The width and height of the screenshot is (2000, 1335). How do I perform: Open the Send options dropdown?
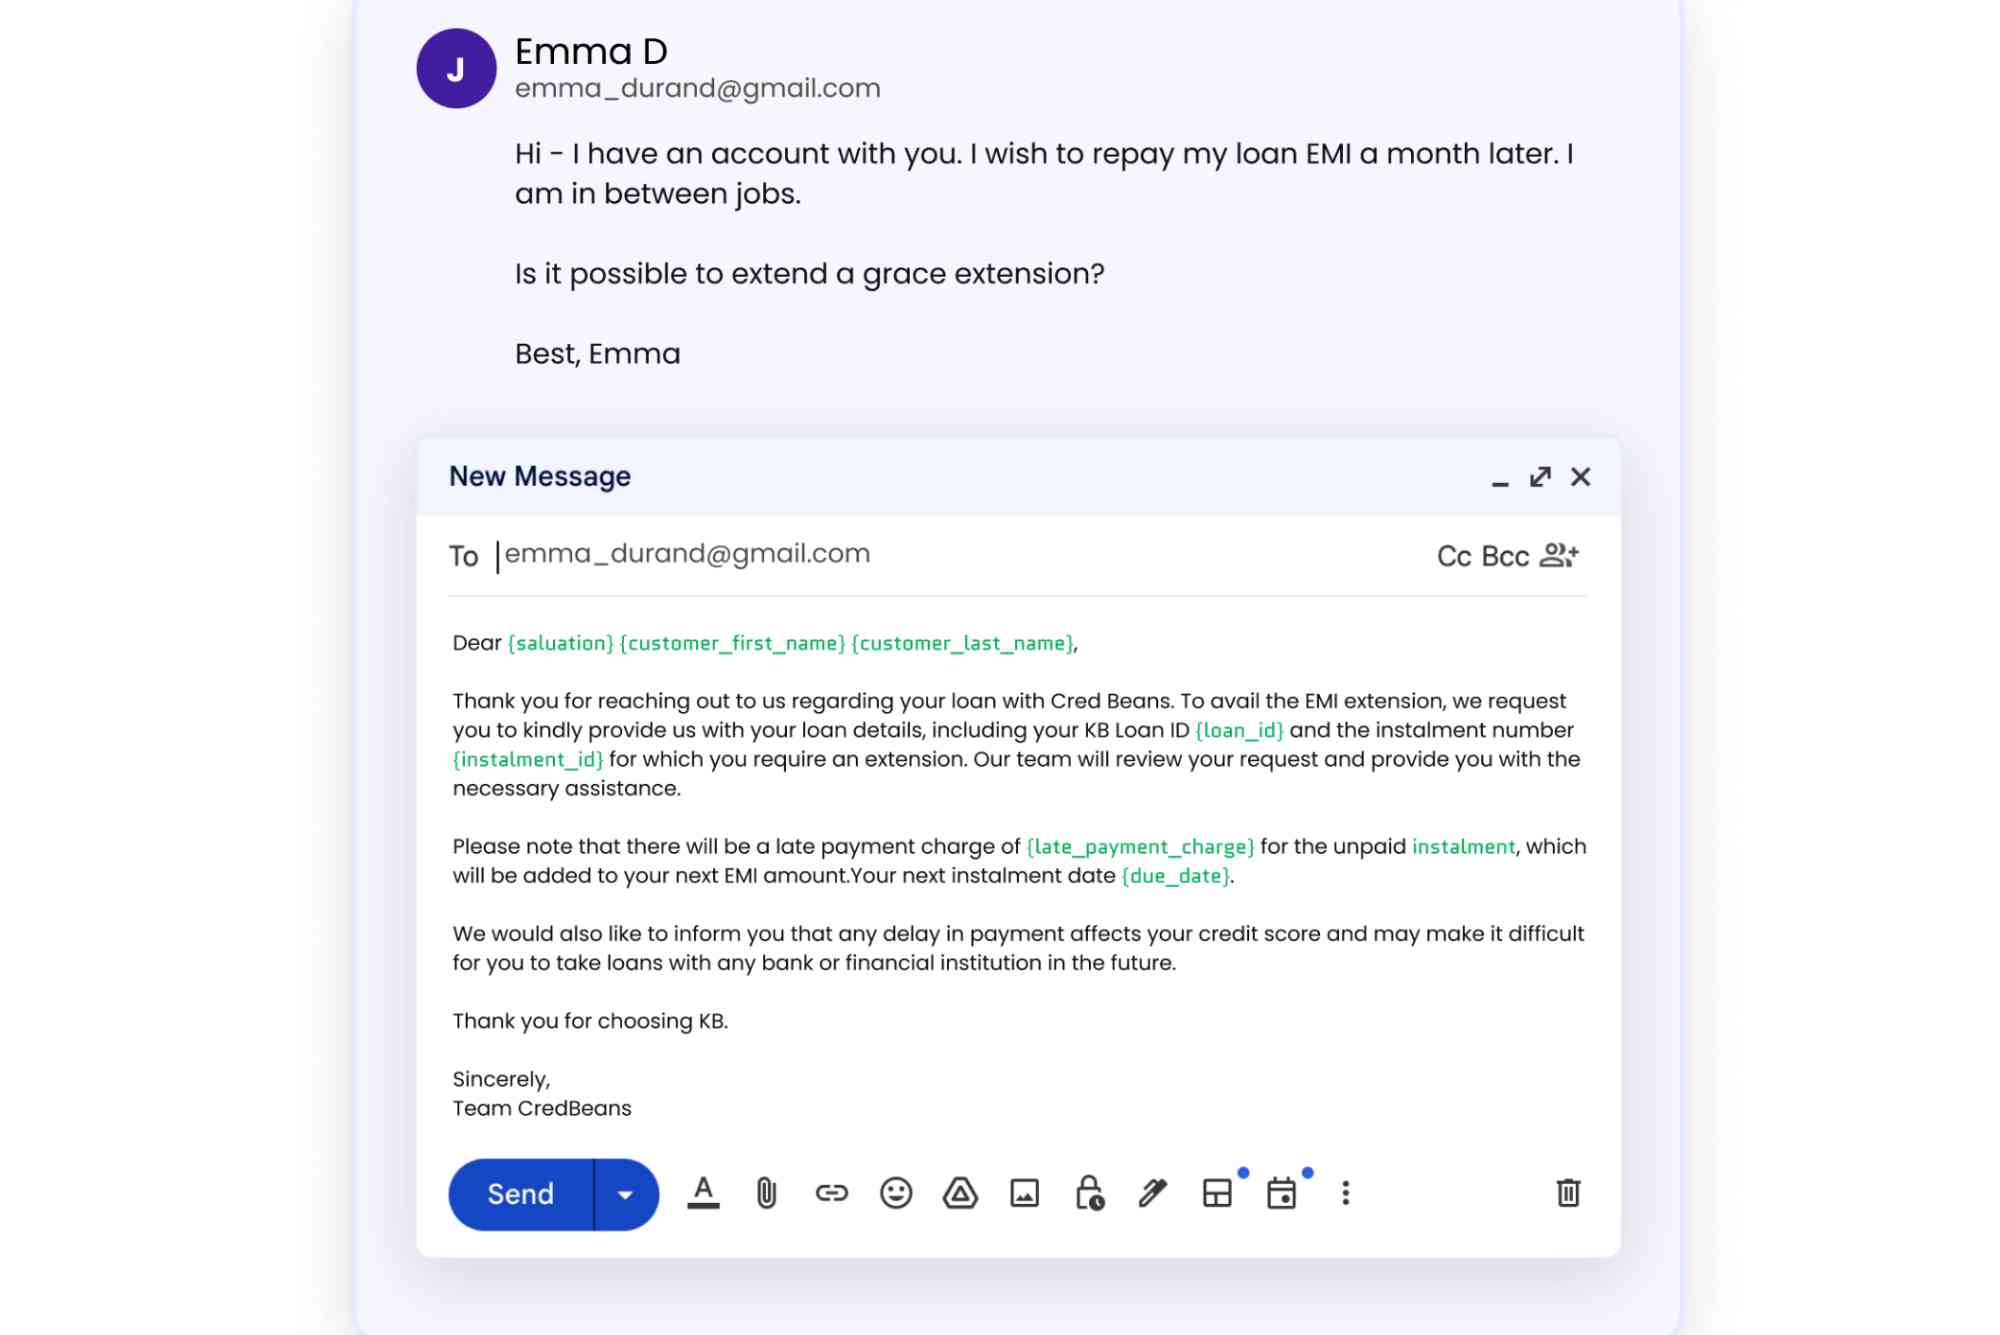pyautogui.click(x=624, y=1193)
